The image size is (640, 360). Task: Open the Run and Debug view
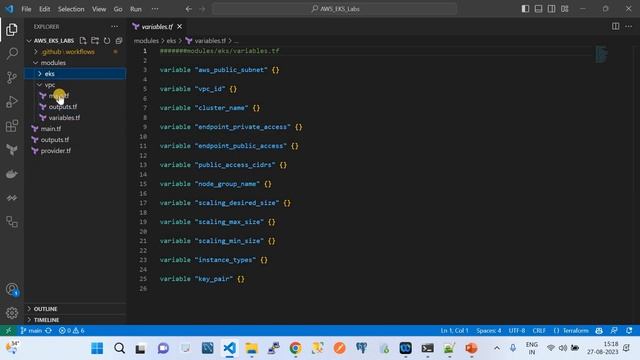(12, 102)
